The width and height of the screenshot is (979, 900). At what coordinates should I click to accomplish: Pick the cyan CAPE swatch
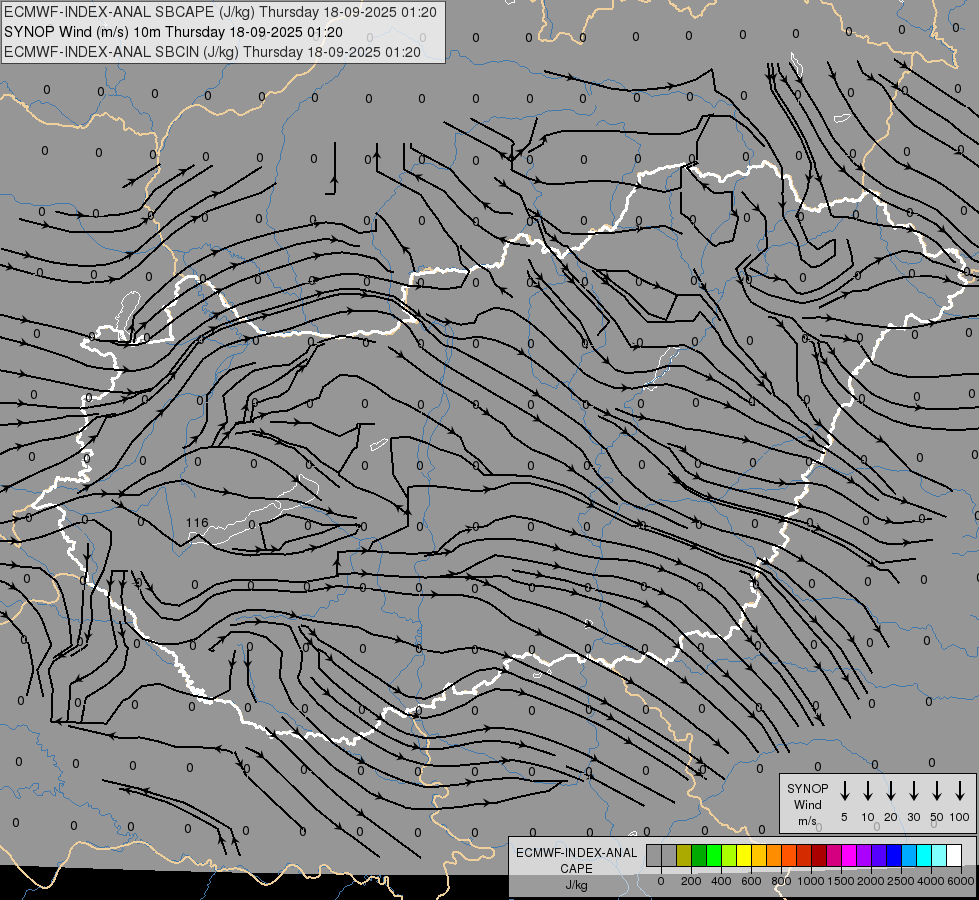point(923,856)
